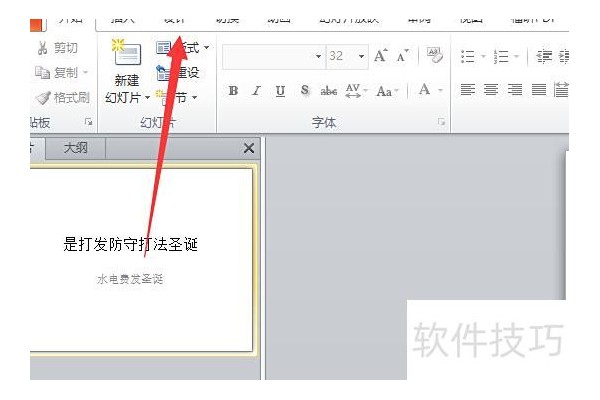
Task: Apply the font color (A) button
Action: 424,90
